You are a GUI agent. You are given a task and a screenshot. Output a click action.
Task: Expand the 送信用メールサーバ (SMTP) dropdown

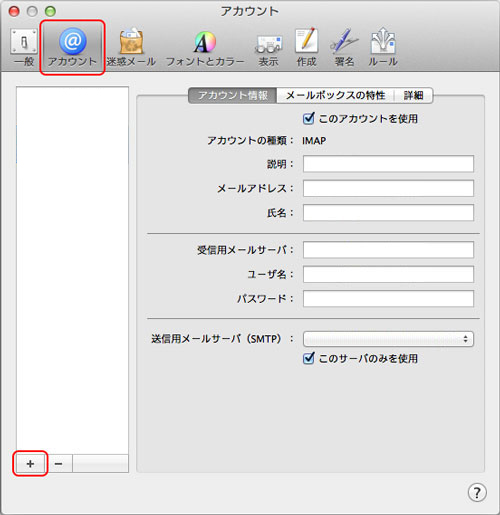click(x=388, y=339)
